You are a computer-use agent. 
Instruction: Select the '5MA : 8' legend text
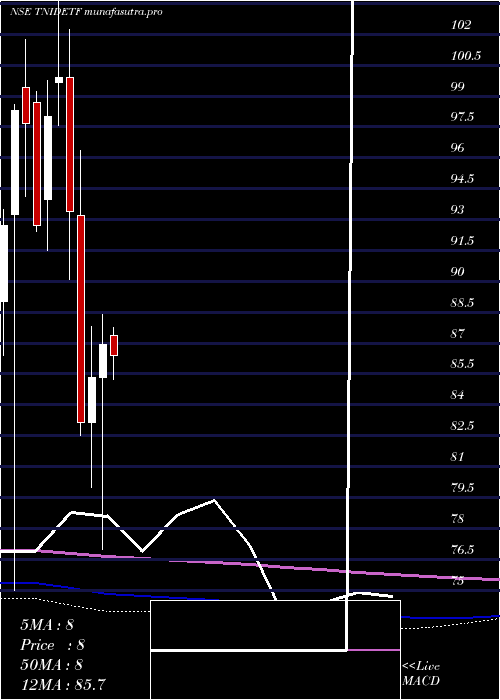[x=47, y=625]
